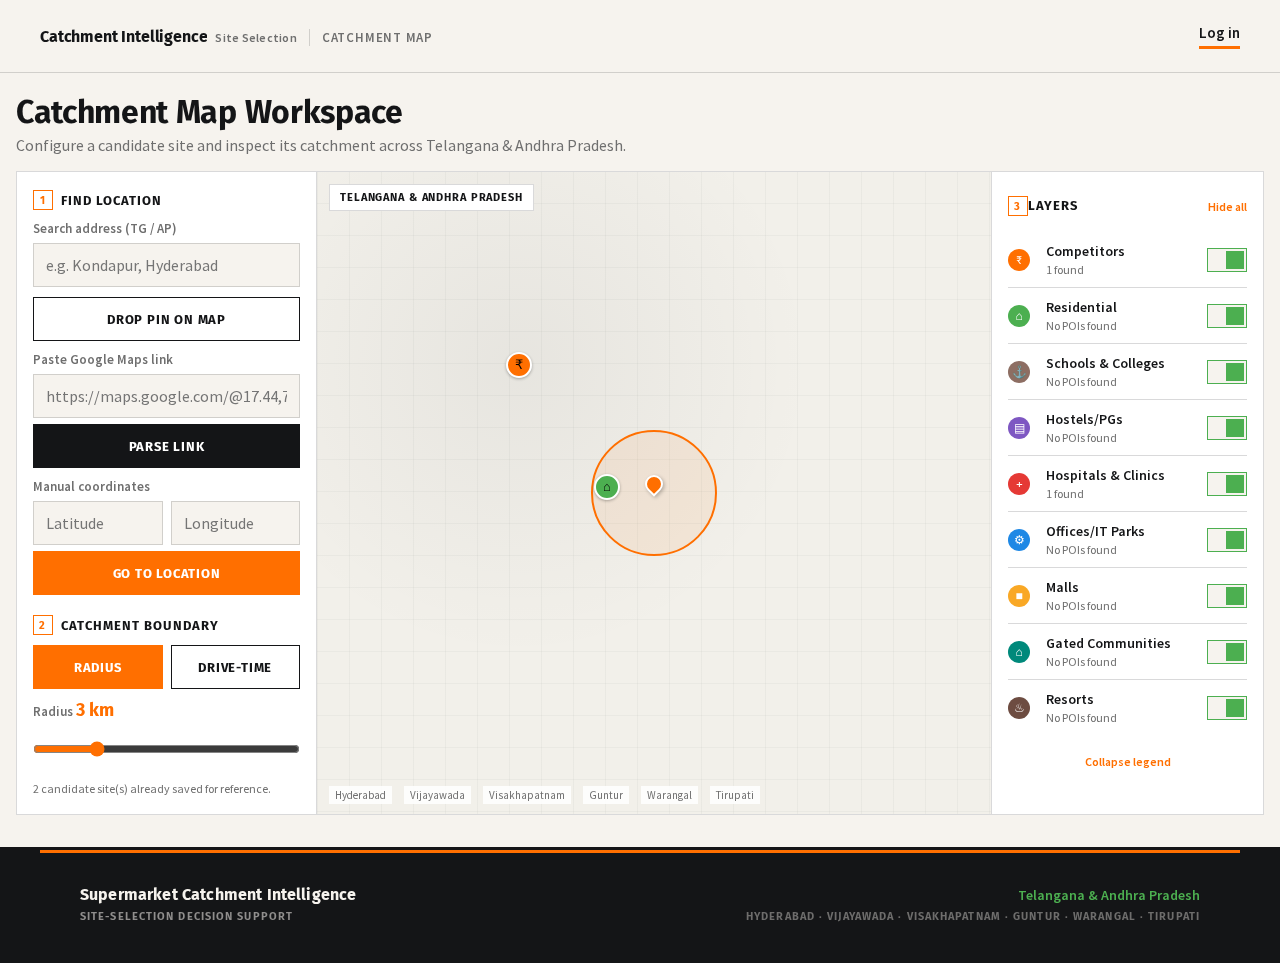This screenshot has width=1280, height=963.
Task: Click Go To Location button
Action: coord(166,573)
